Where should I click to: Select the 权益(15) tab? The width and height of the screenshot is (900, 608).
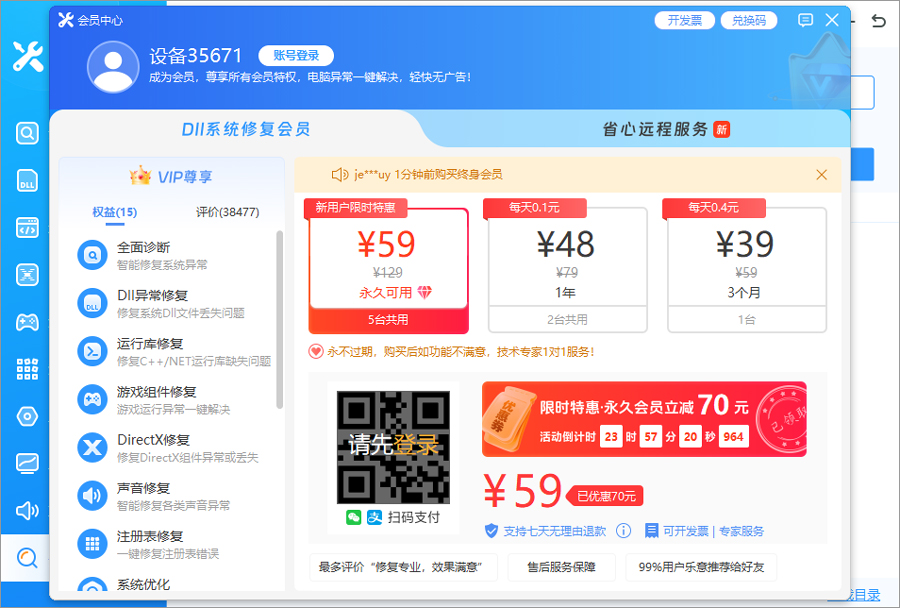tap(115, 212)
